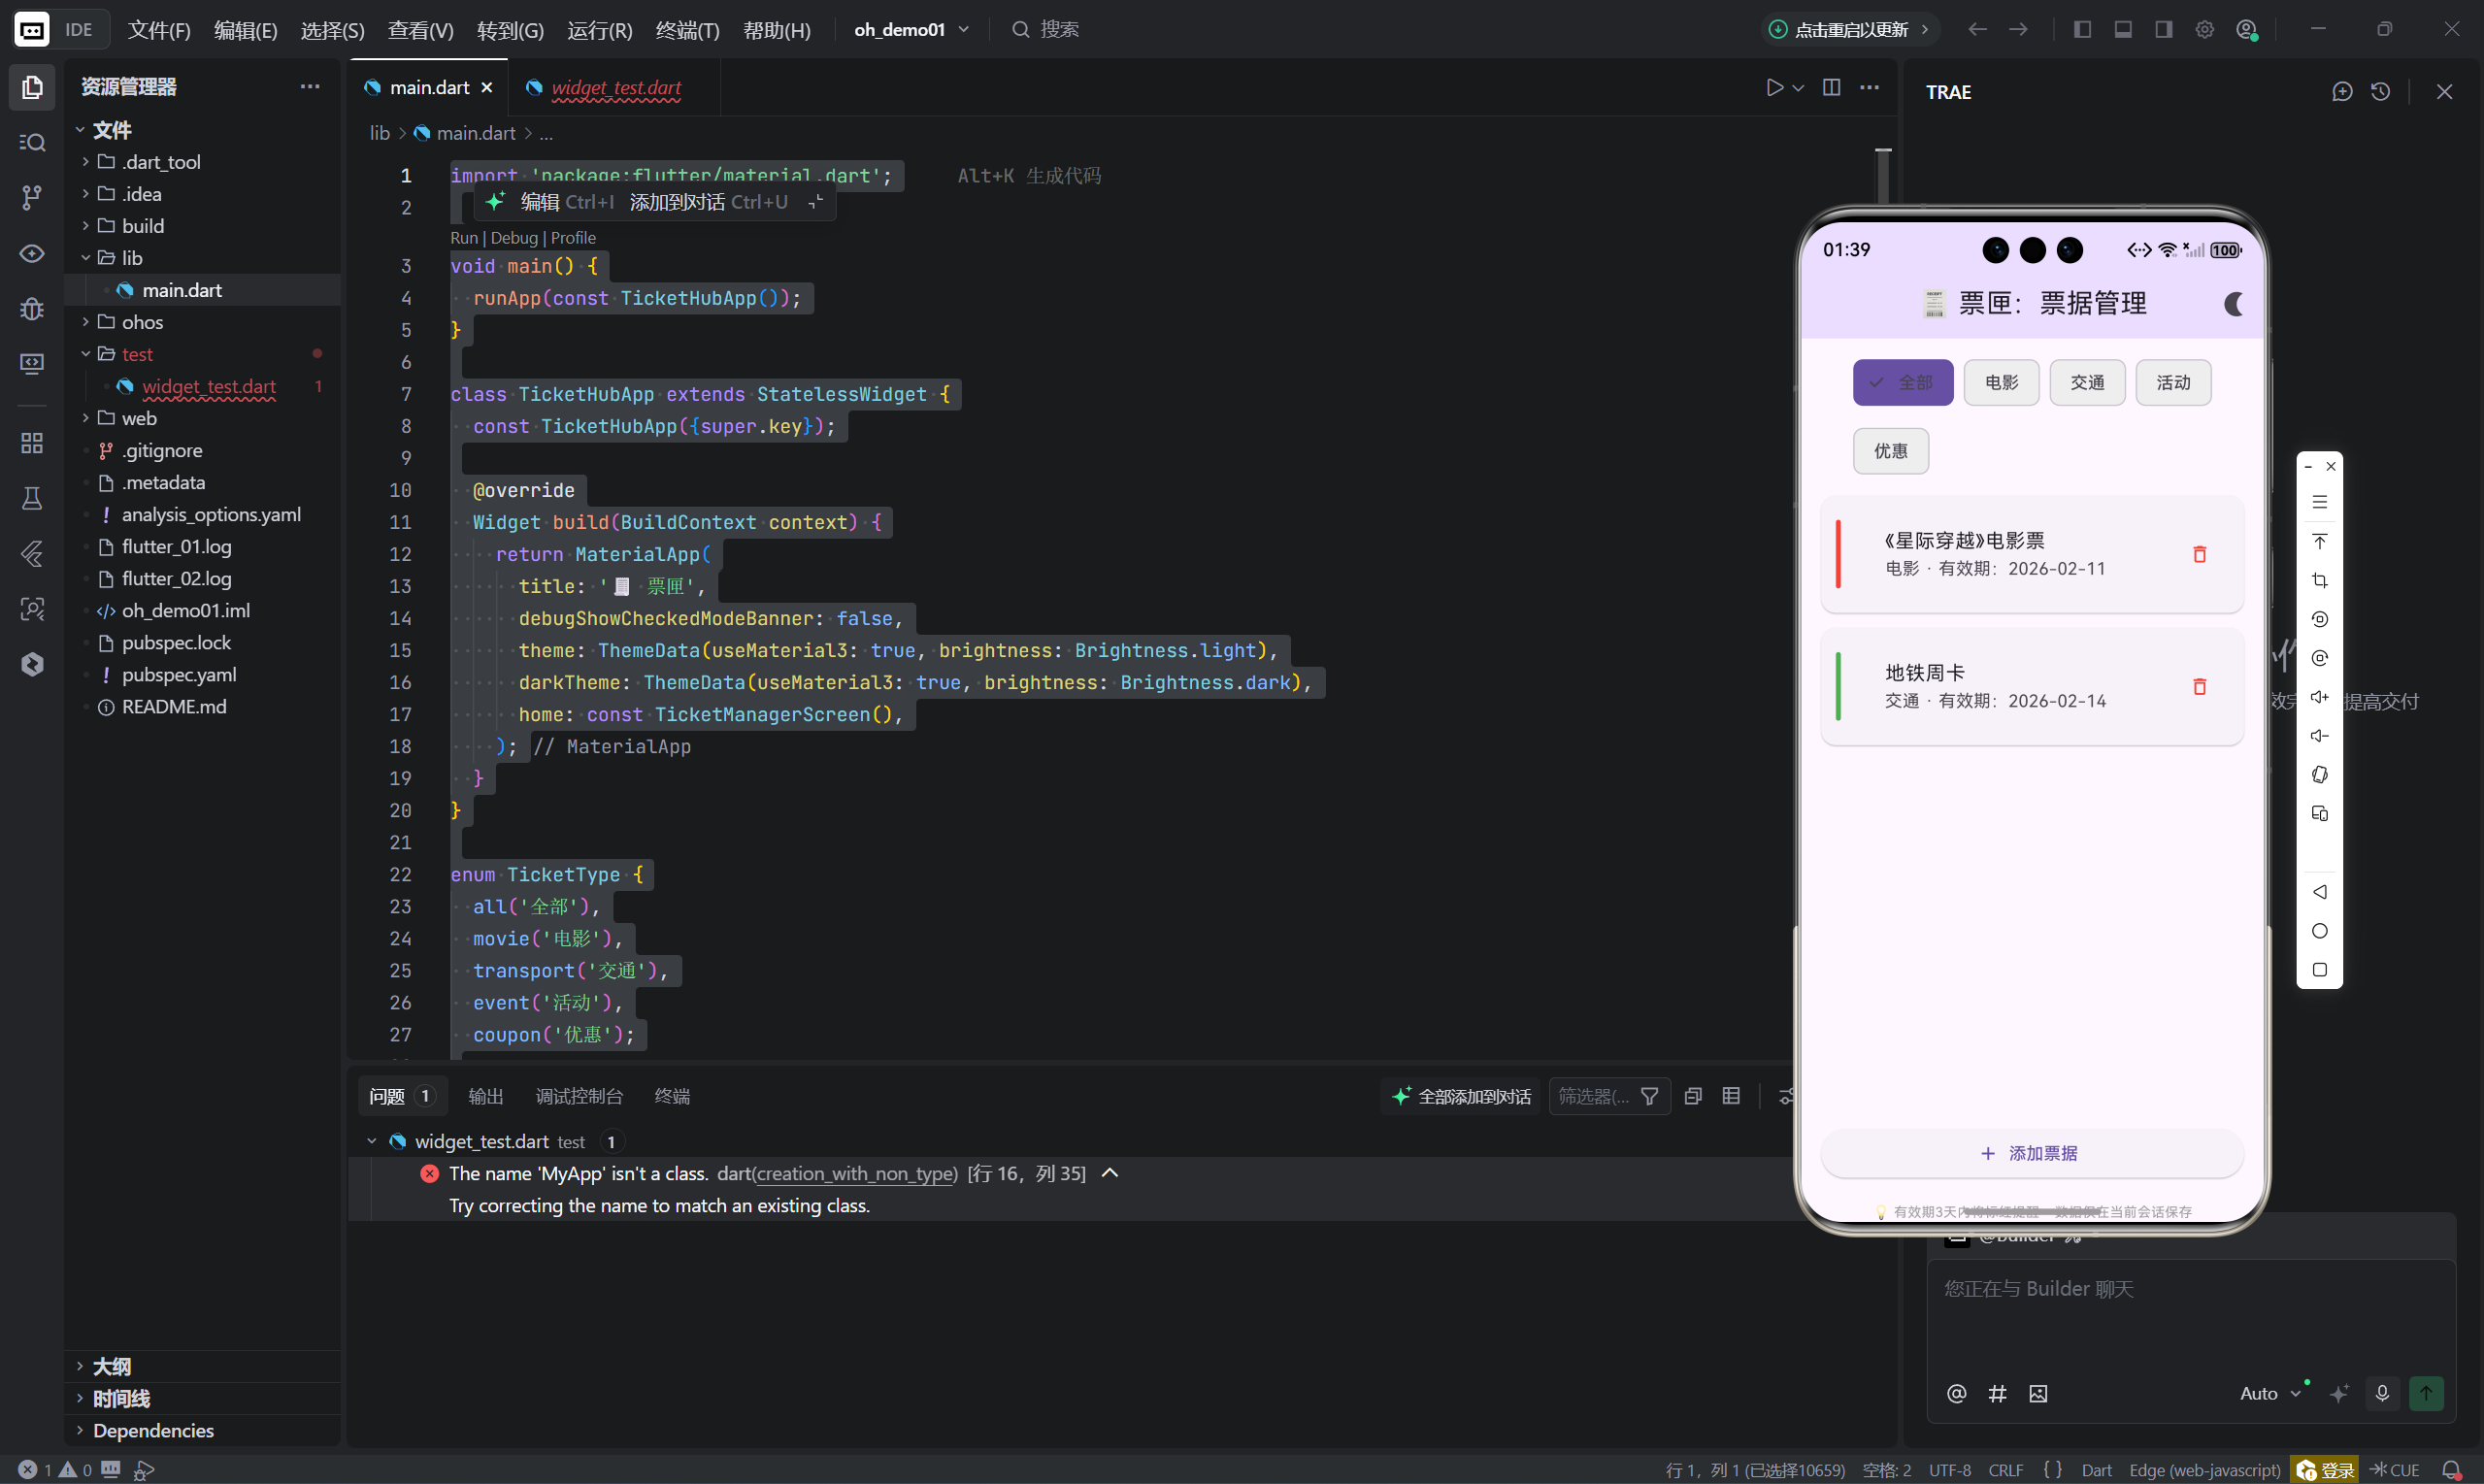Delete the 地铁周卡 ticket via trash icon

pos(2199,686)
